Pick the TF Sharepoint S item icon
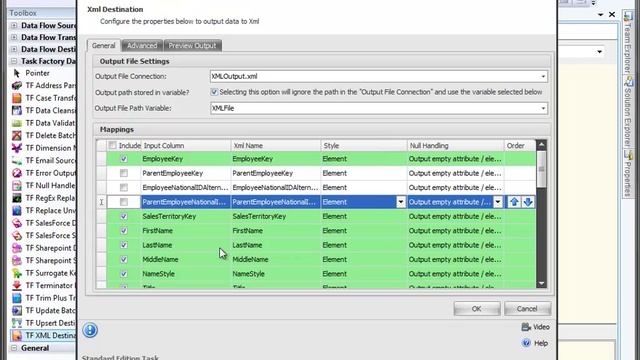640x360 pixels. point(17,260)
